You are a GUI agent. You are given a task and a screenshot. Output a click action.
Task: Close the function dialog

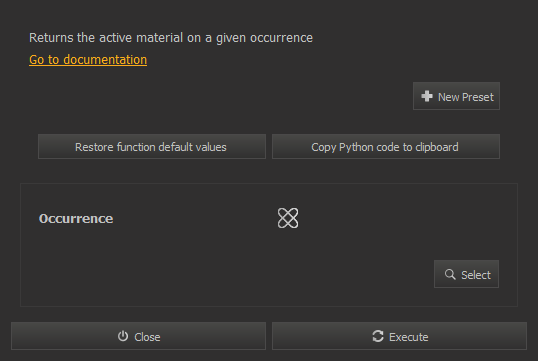pyautogui.click(x=138, y=336)
